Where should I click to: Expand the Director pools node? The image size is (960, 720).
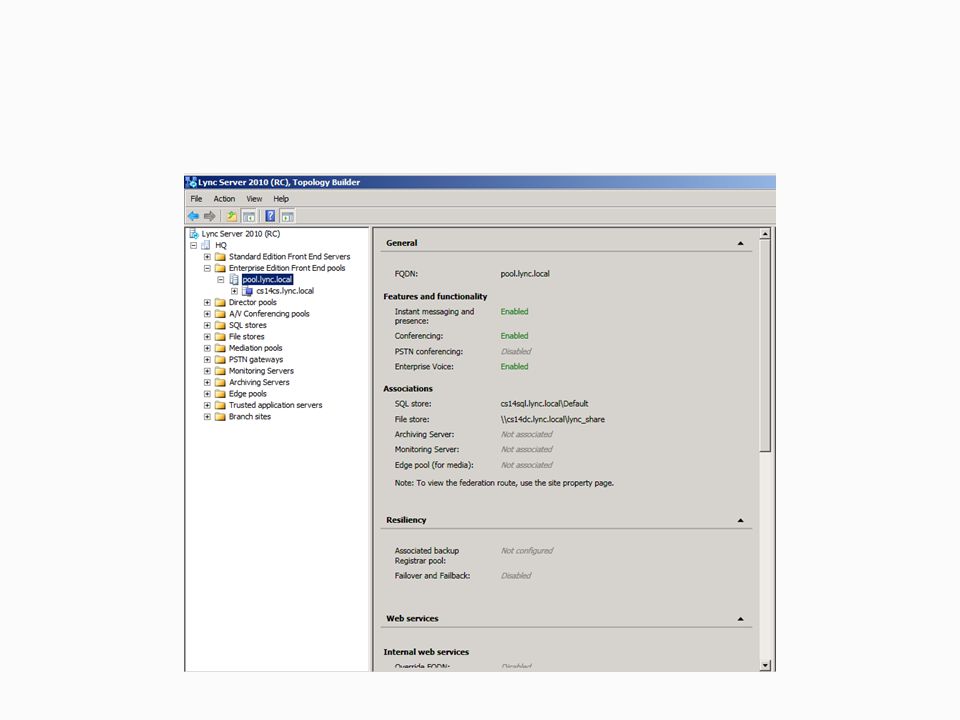(x=207, y=302)
